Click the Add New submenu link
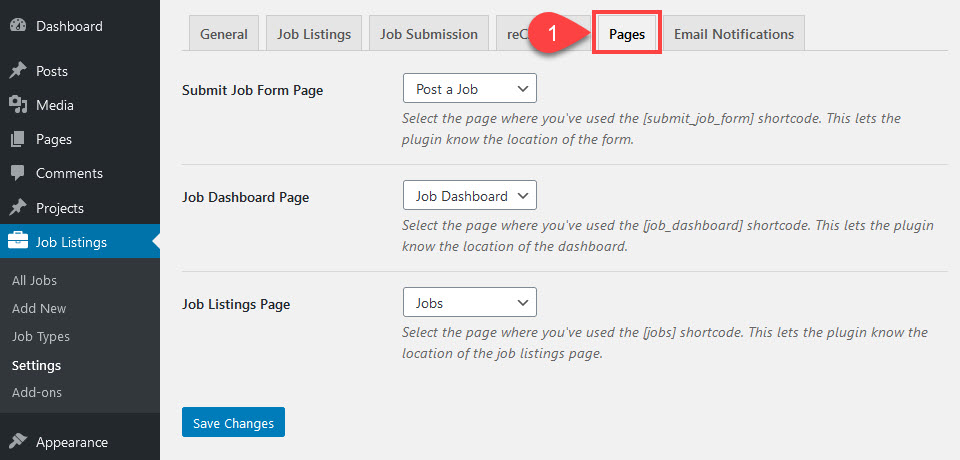Image resolution: width=960 pixels, height=460 pixels. [x=39, y=309]
